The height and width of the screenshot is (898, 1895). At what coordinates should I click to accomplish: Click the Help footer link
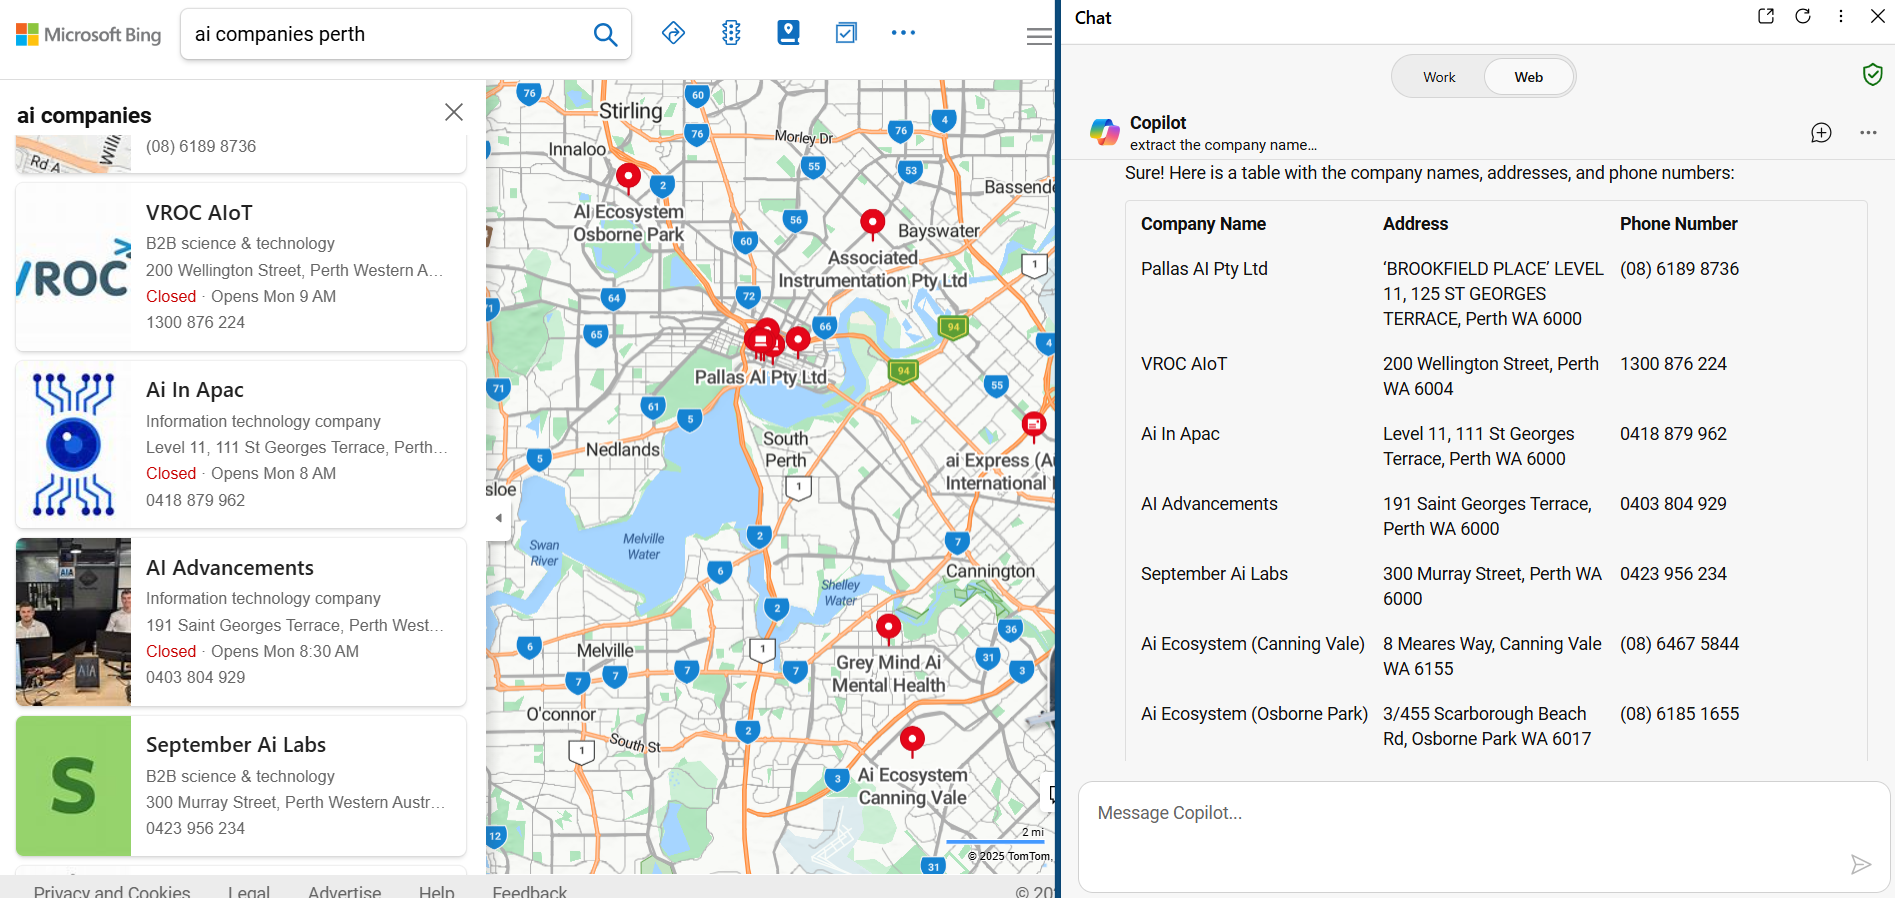[x=437, y=891]
